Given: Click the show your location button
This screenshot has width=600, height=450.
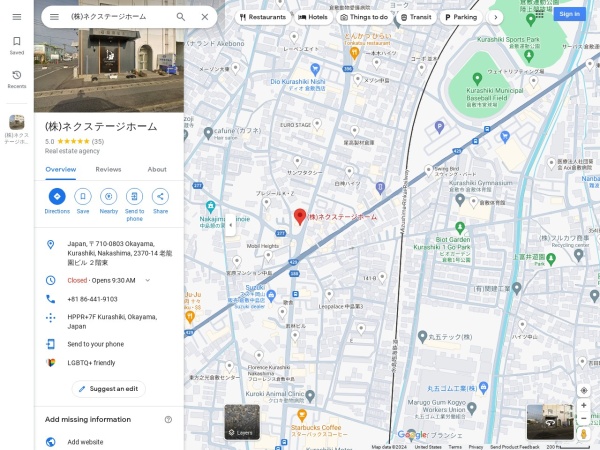Looking at the screenshot, I should click(x=584, y=390).
